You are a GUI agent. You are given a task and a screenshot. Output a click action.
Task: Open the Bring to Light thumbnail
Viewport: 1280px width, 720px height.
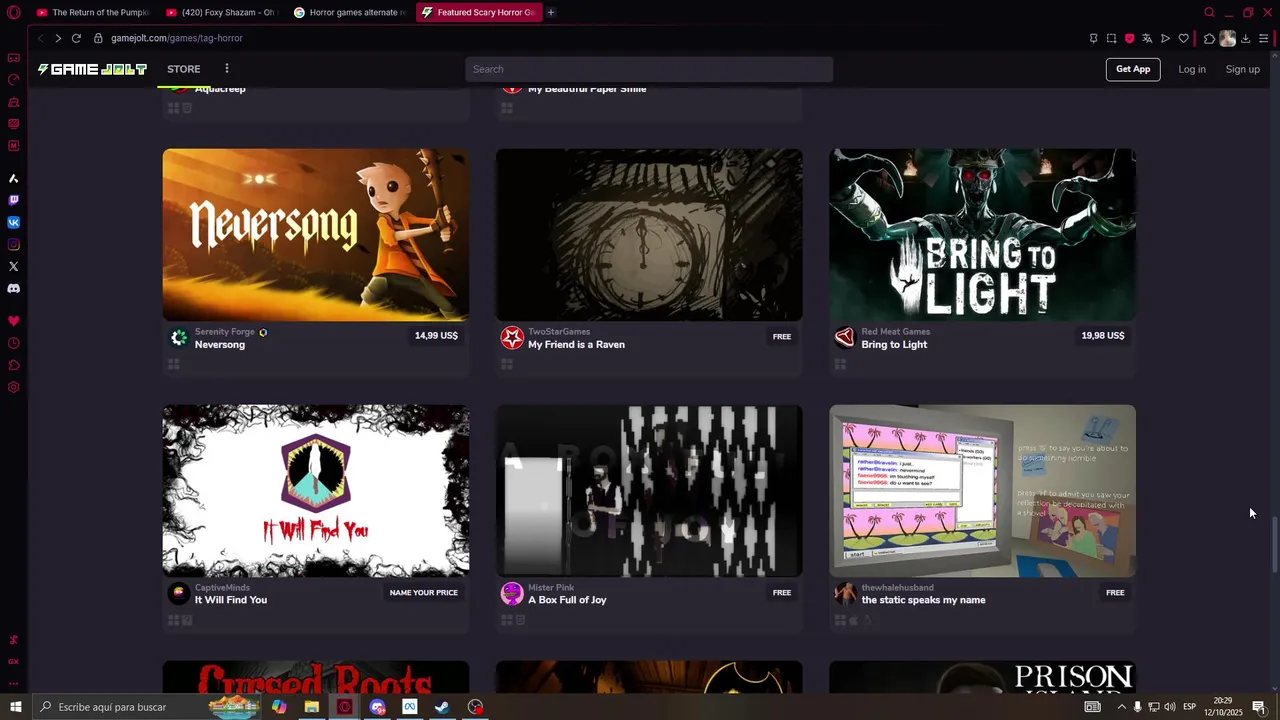[x=982, y=235]
